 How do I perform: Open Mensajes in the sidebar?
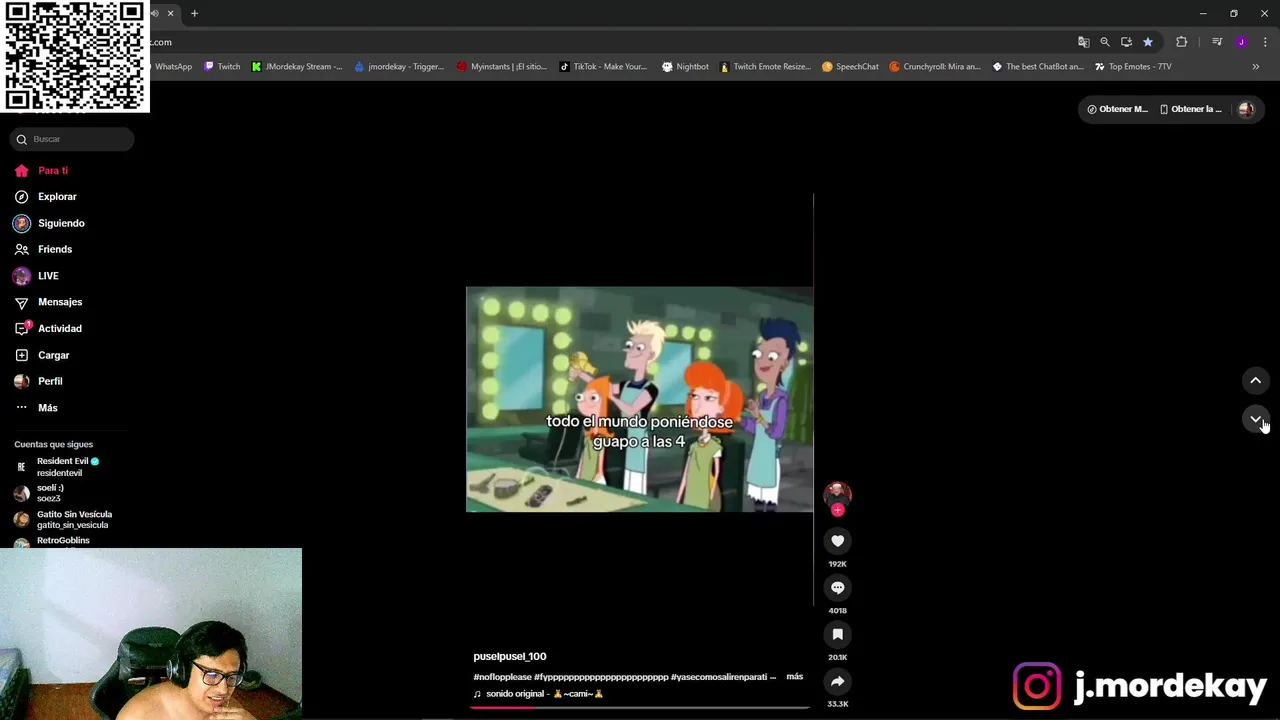tap(48, 302)
